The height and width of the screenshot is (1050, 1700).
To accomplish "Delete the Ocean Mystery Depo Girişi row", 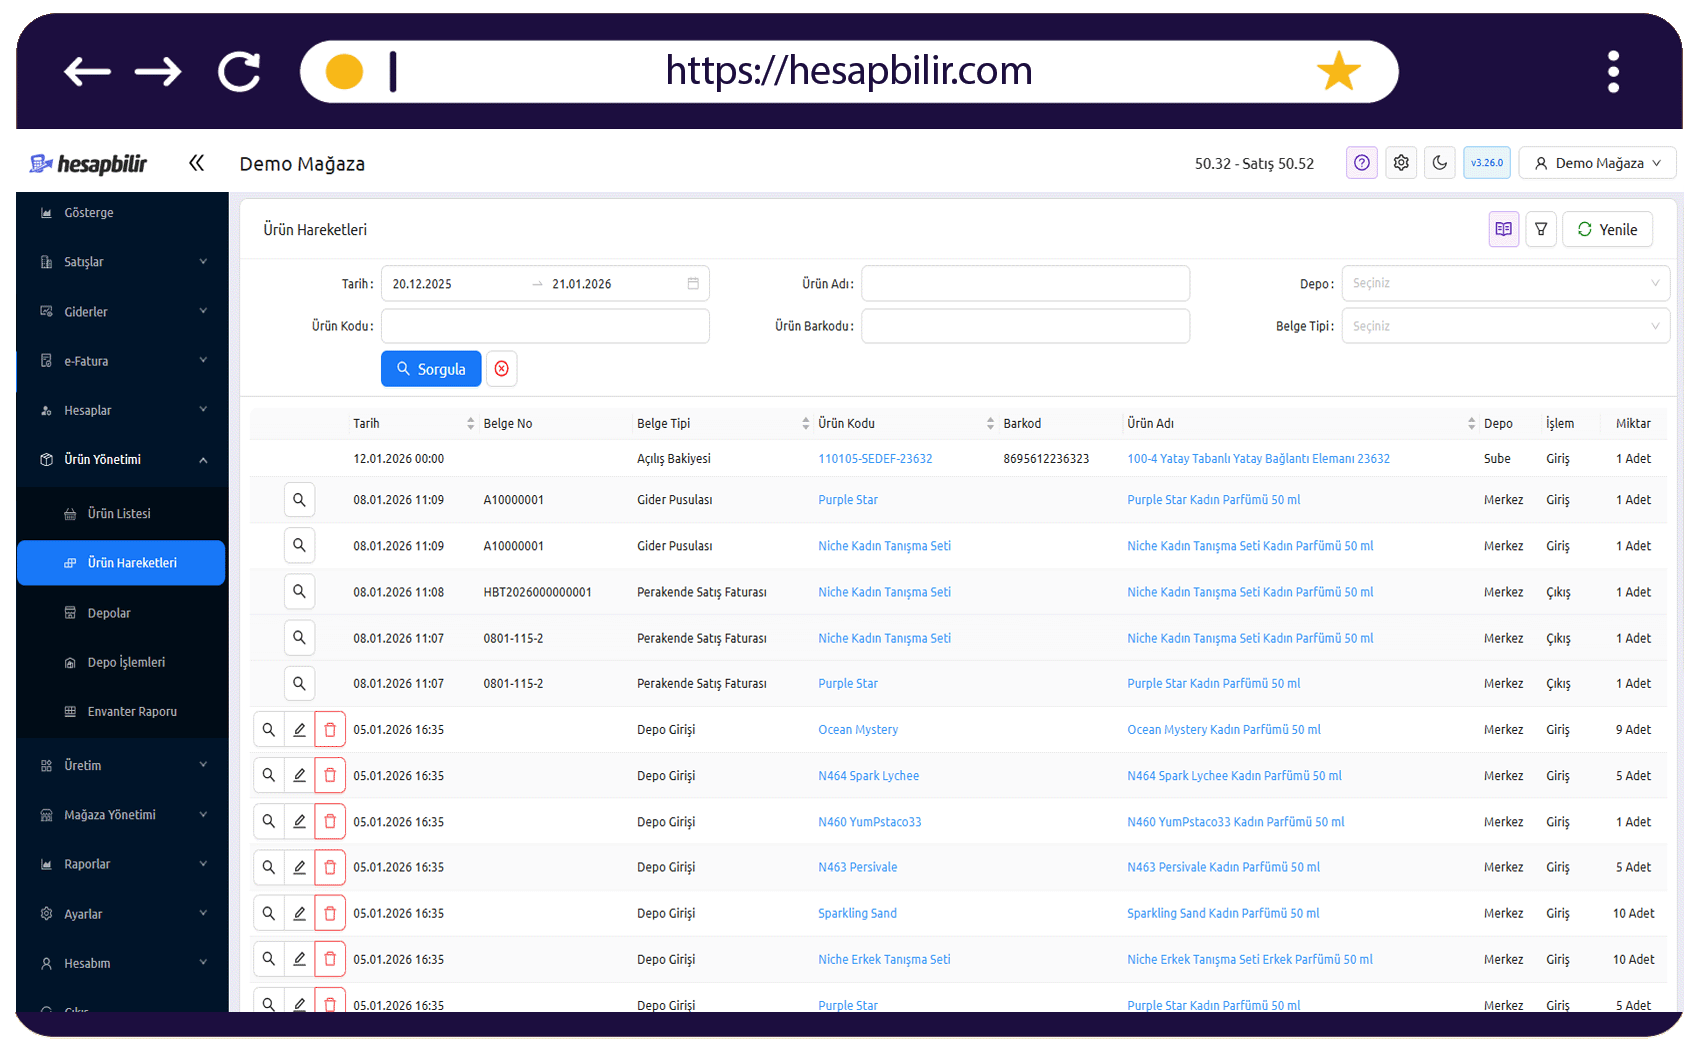I will (x=330, y=730).
